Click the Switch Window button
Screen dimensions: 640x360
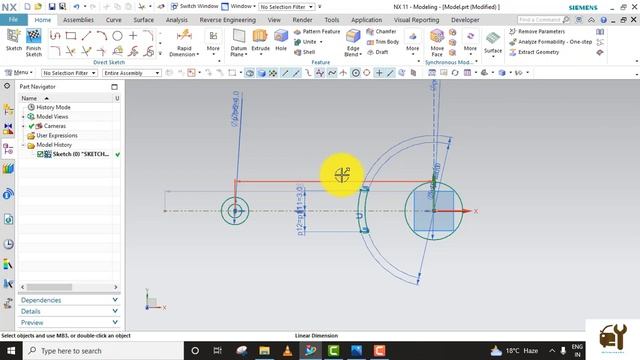point(194,7)
